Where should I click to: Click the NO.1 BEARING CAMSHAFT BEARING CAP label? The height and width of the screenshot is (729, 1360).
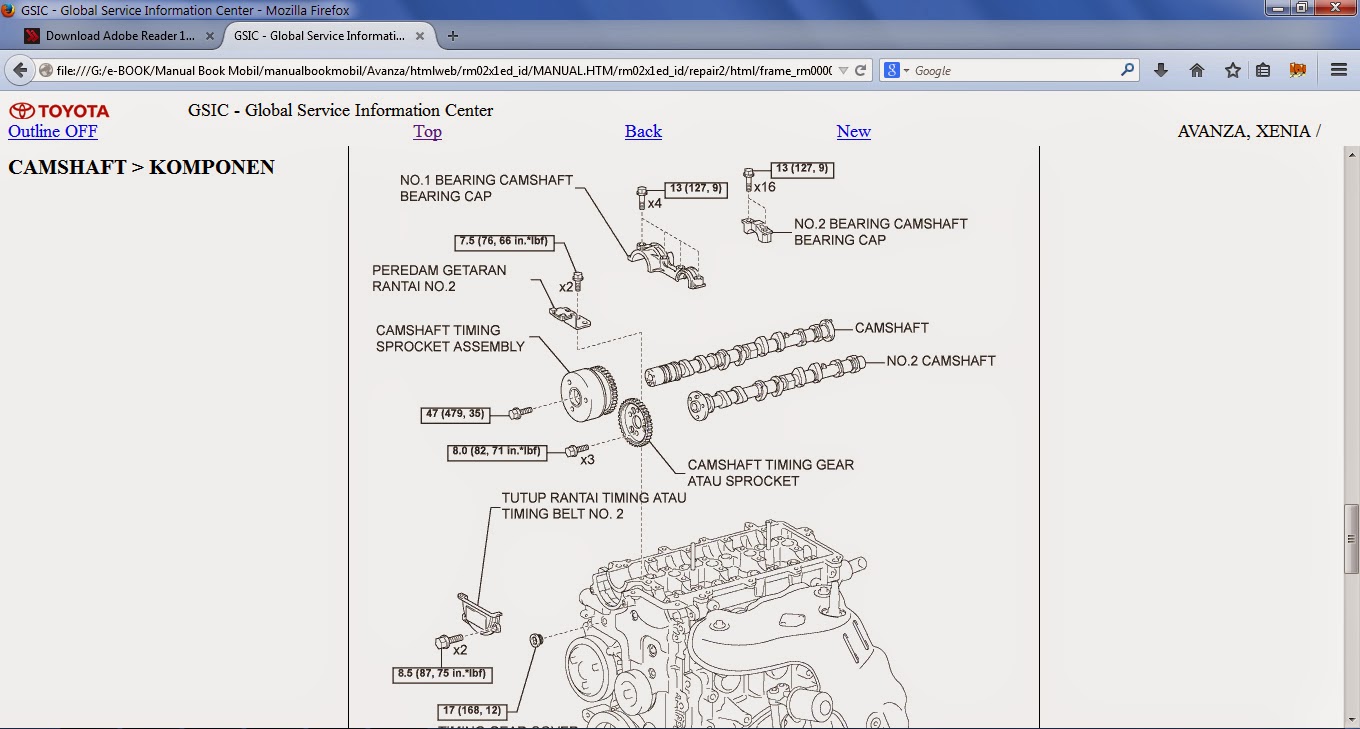point(486,188)
